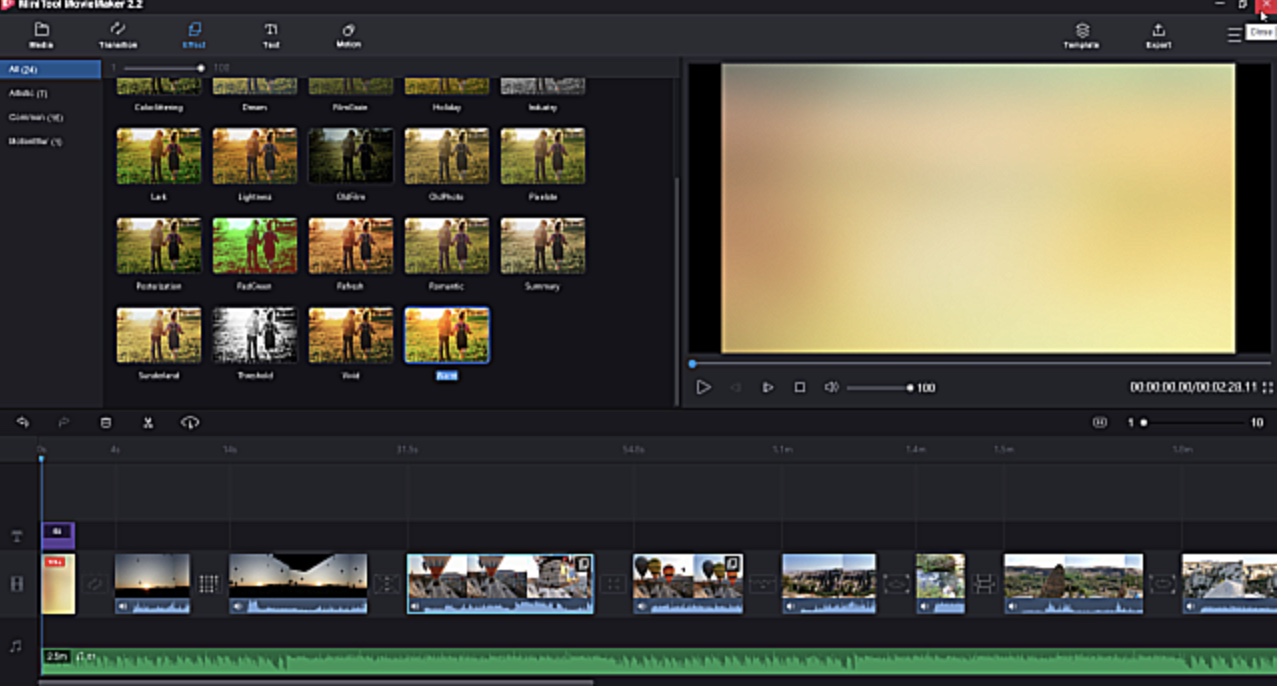Pick the OldFilm effect thumbnail
1284x694 pixels.
351,156
